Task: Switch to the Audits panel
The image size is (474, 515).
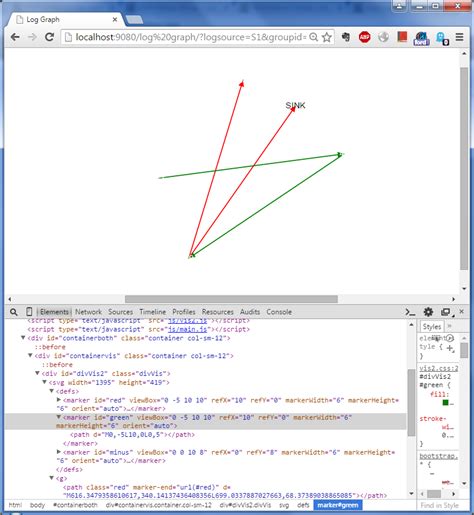Action: pos(250,312)
